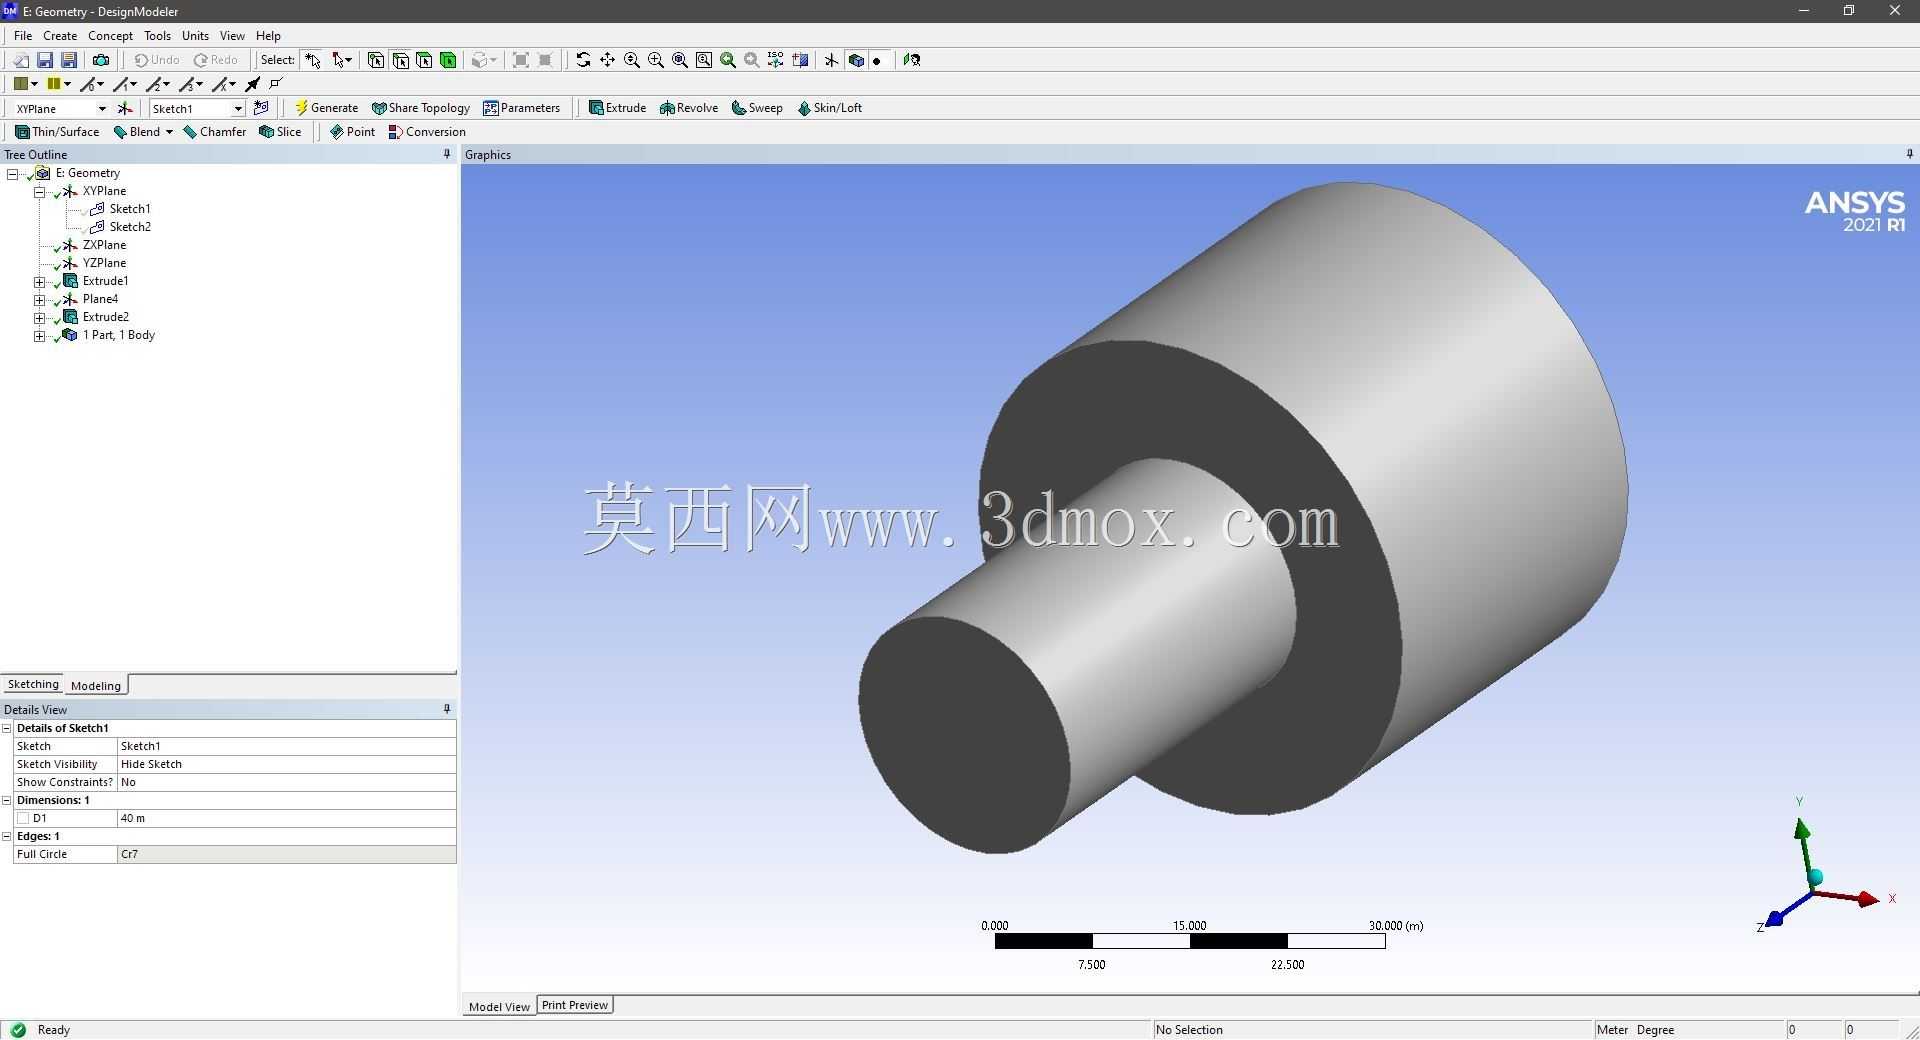Expand the Extrude2 tree node
Image resolution: width=1920 pixels, height=1040 pixels.
click(x=40, y=317)
